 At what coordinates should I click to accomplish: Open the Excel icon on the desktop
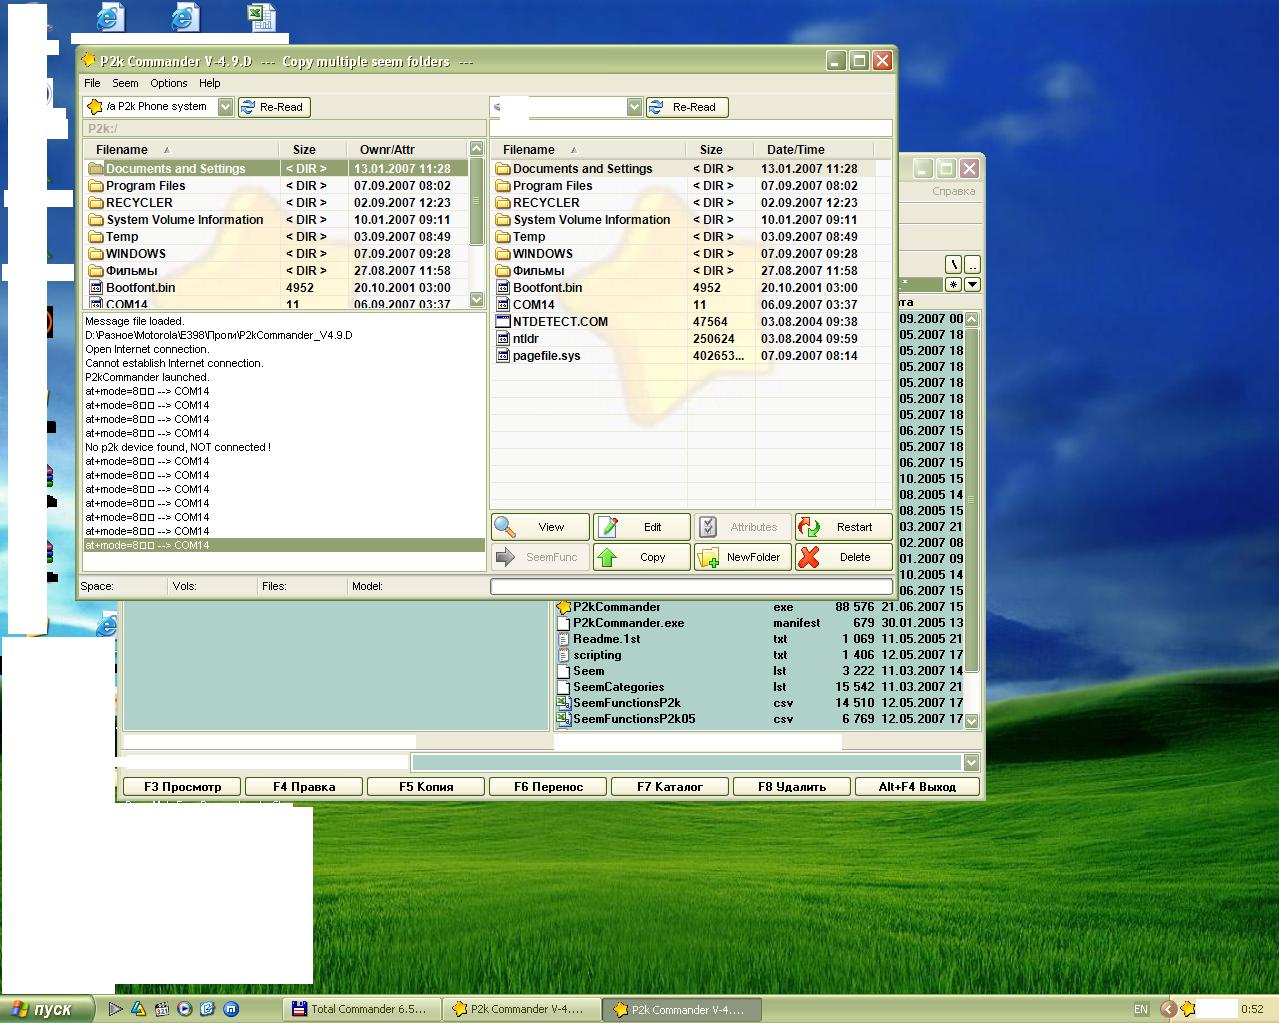click(x=261, y=17)
